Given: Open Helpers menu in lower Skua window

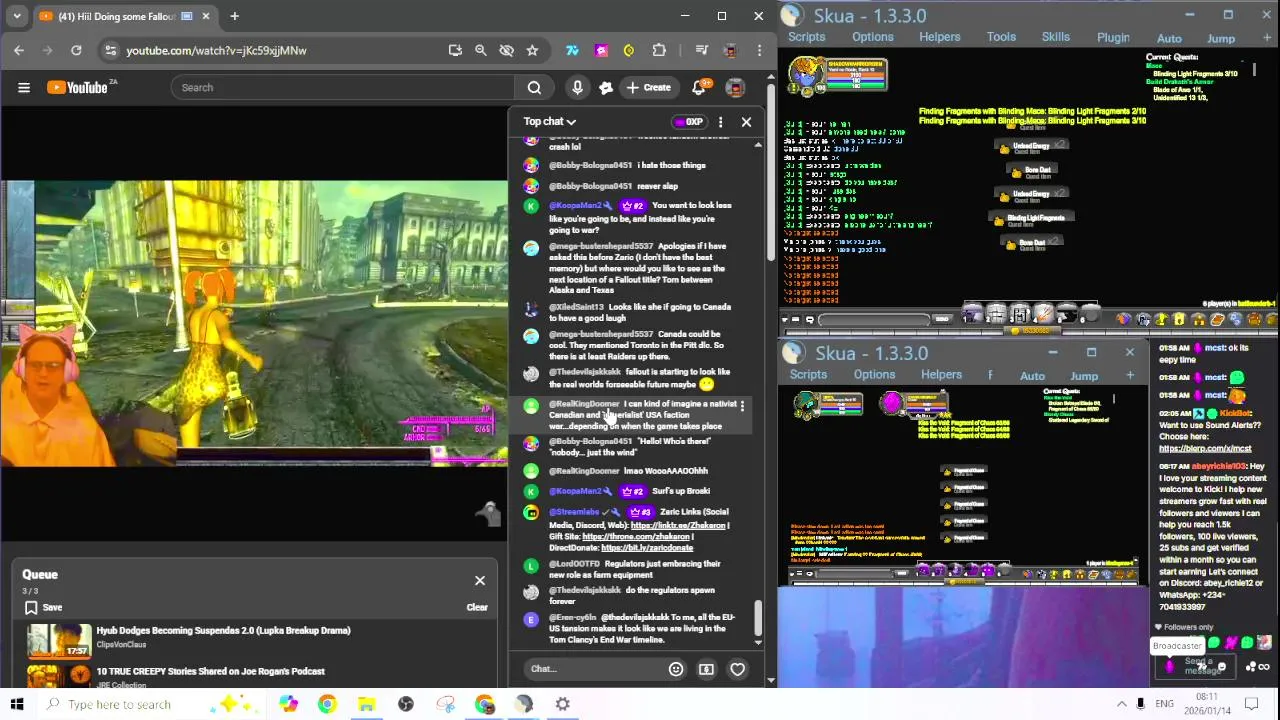Looking at the screenshot, I should pyautogui.click(x=941, y=375).
